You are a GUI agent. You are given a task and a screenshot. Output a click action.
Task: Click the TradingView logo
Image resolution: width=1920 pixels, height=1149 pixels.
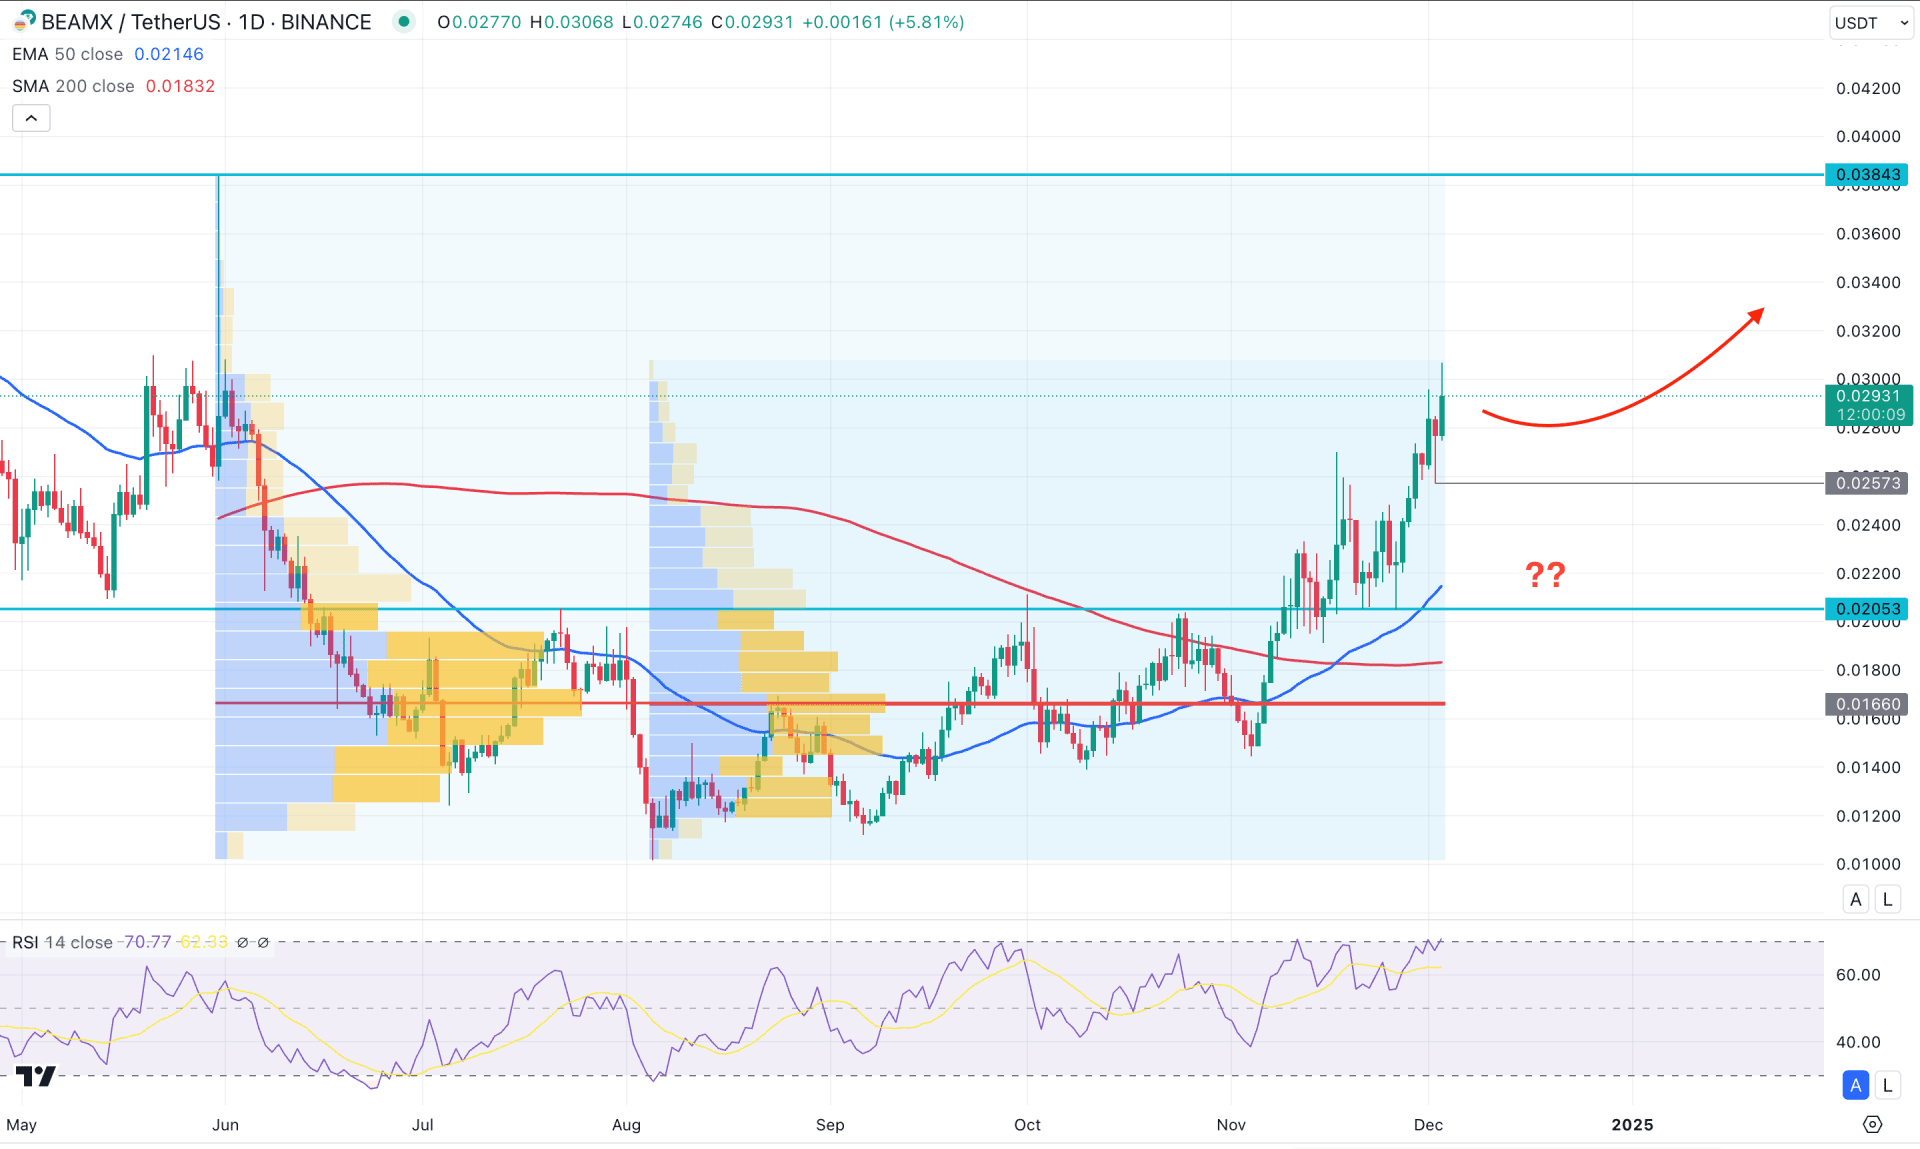36,1076
